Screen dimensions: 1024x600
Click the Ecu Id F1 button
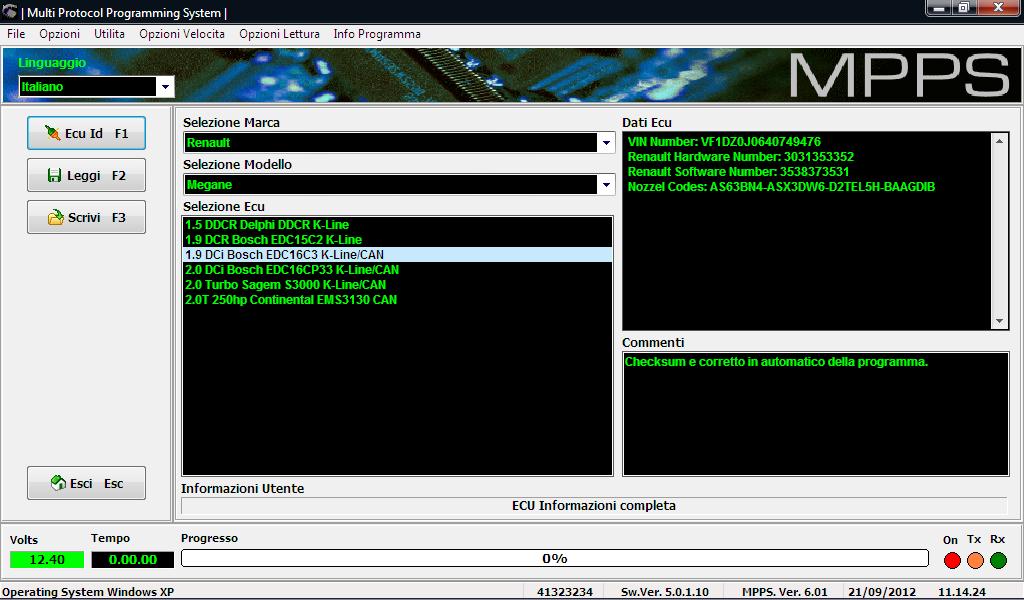pyautogui.click(x=86, y=133)
